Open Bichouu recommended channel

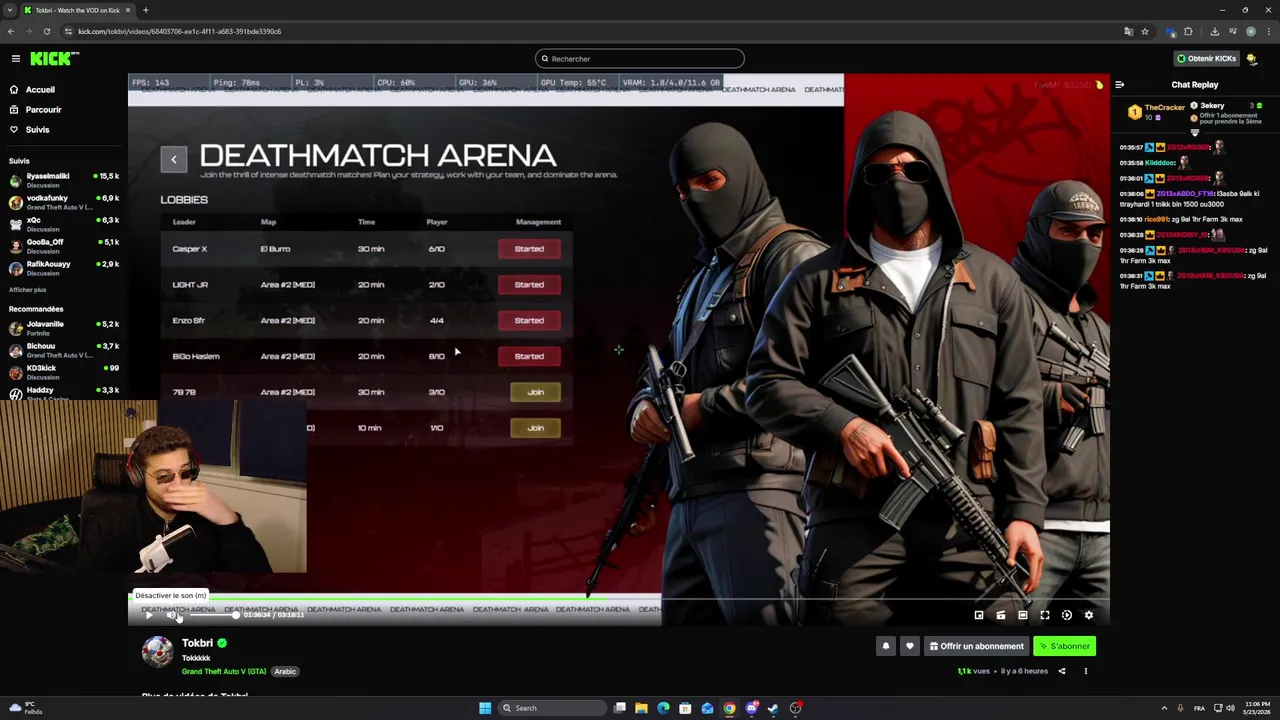tap(64, 350)
